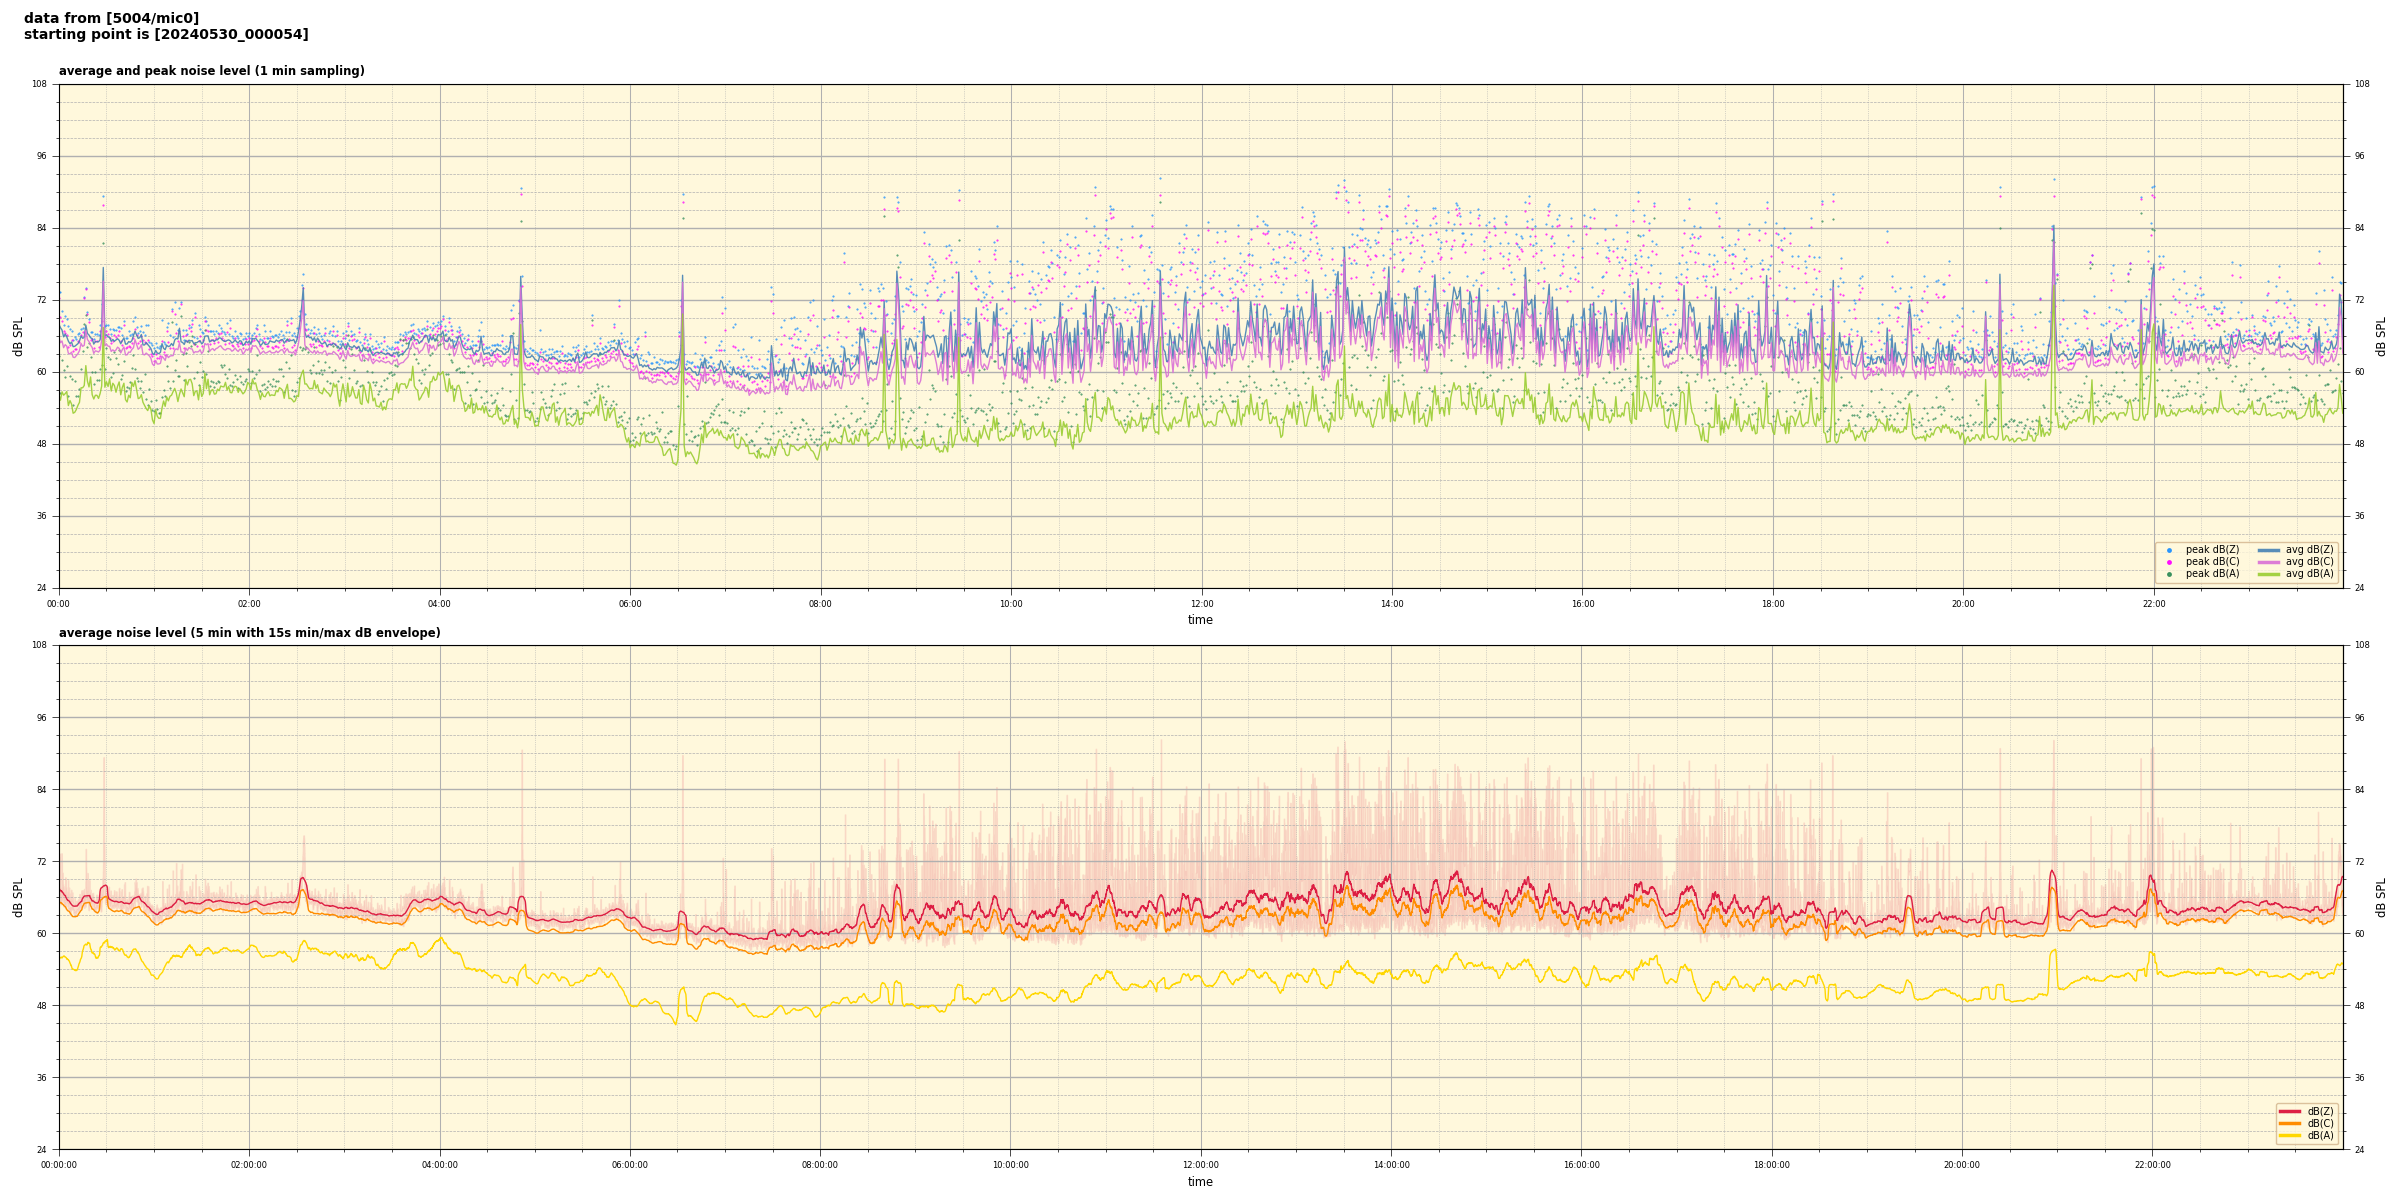
Task: Click the left 'dB SPL' label of upper chart
Action: [x=18, y=336]
